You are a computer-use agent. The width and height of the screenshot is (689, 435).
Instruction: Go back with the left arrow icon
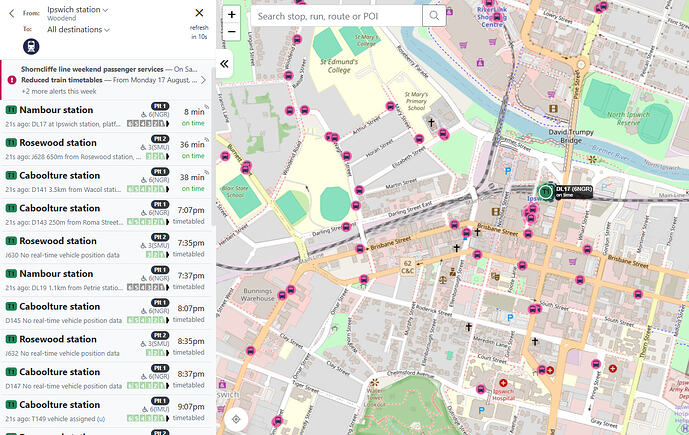[x=12, y=13]
